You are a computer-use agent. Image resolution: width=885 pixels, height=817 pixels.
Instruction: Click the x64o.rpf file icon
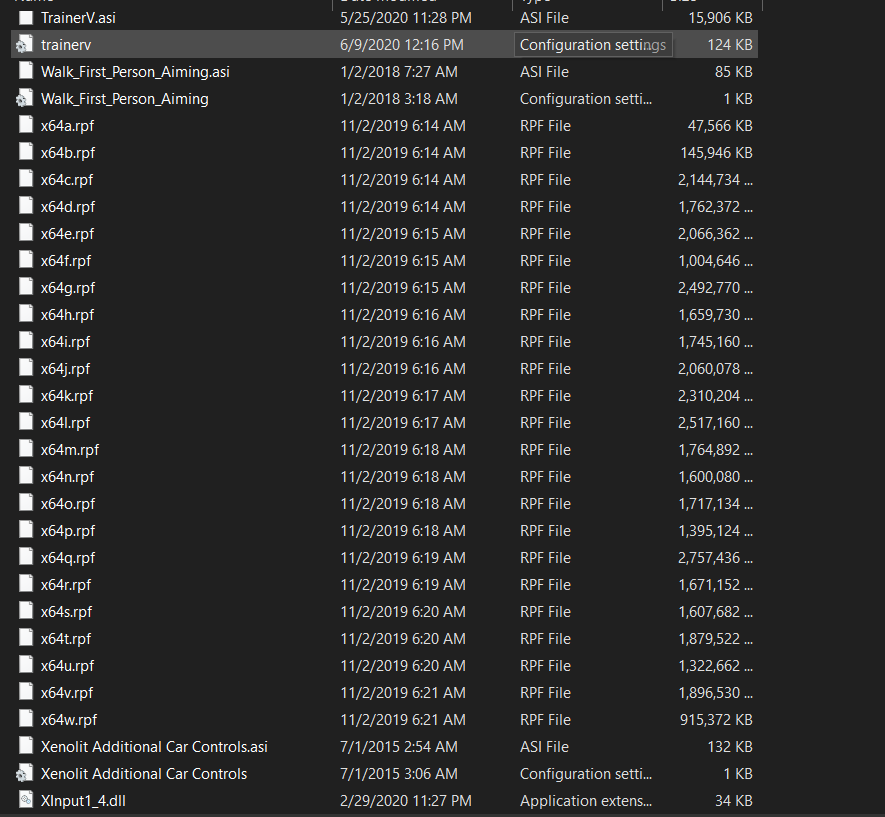click(x=26, y=503)
